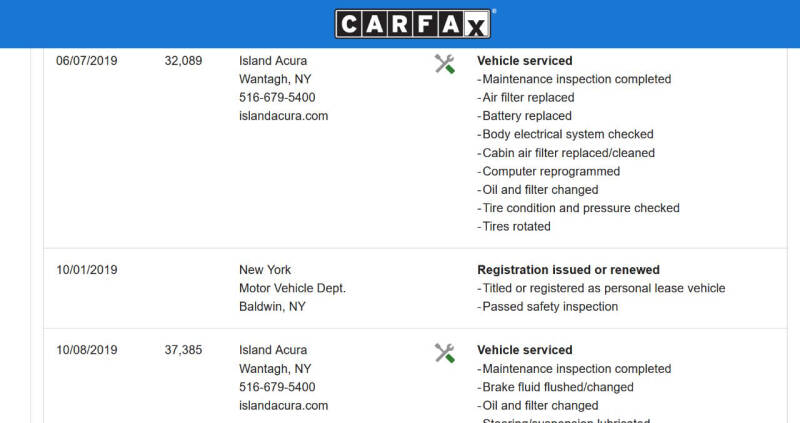Click 'Vehicle serviced' heading for 06/07/2019
The height and width of the screenshot is (423, 800).
click(524, 61)
